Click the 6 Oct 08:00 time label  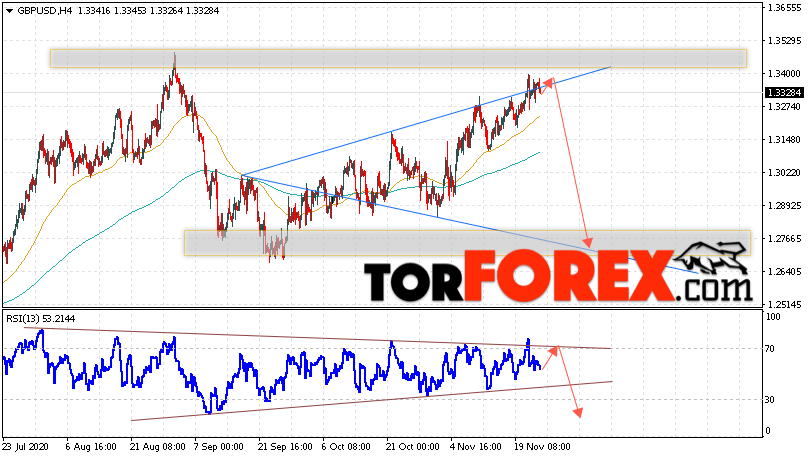(x=346, y=447)
